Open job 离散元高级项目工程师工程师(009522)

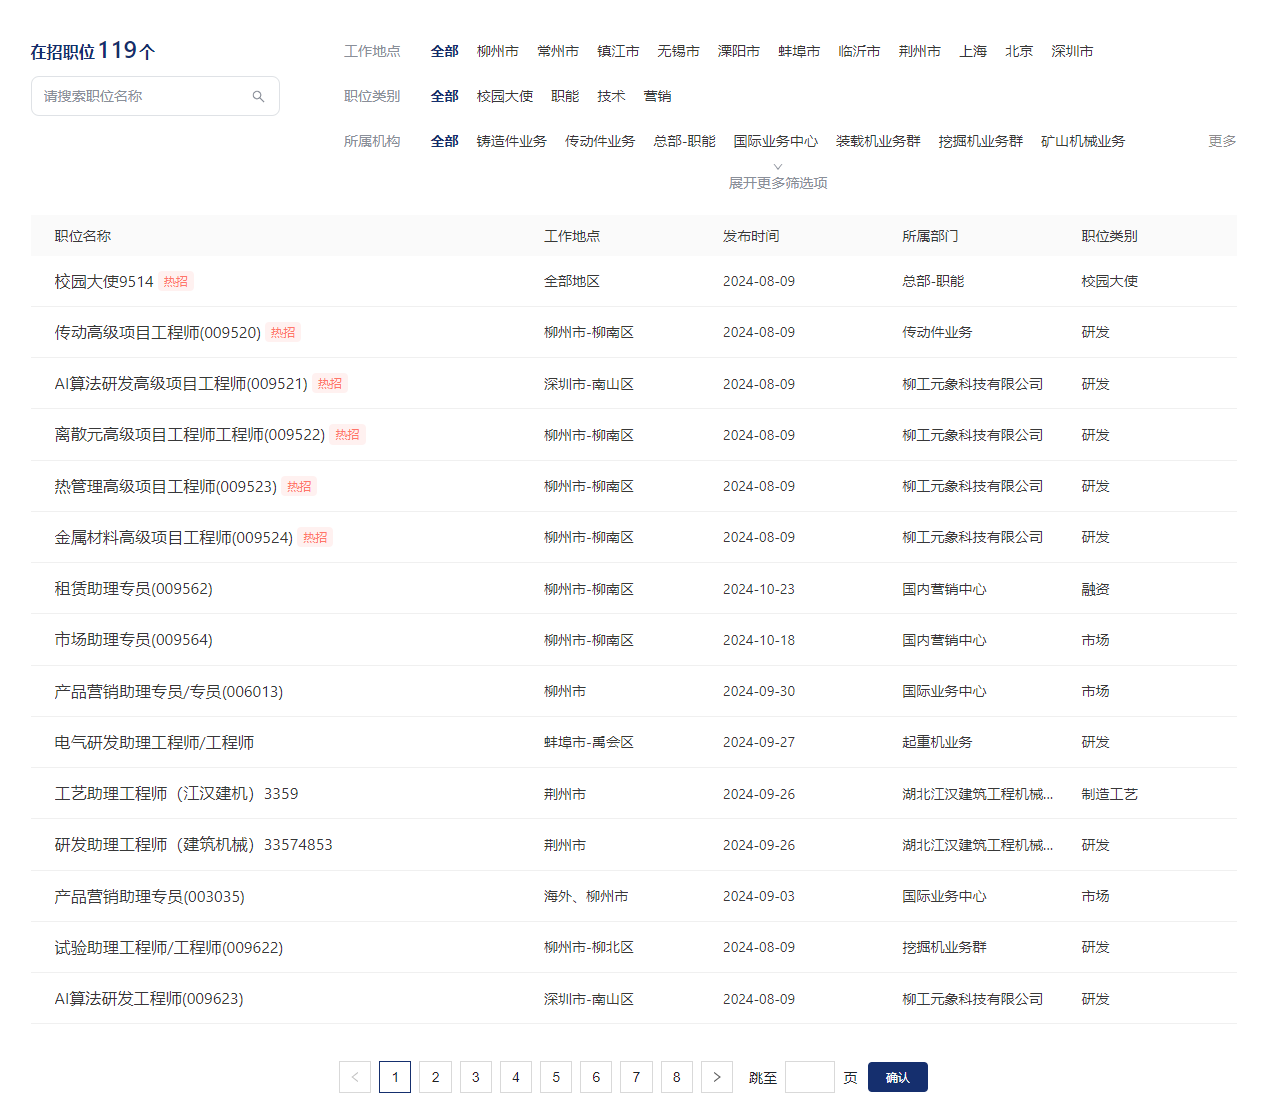coord(190,435)
